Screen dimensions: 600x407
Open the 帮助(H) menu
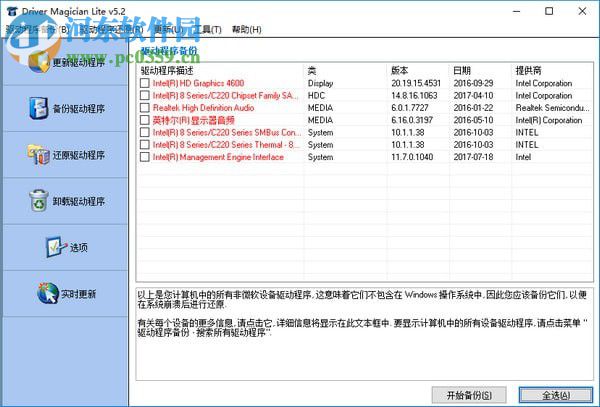[x=246, y=29]
